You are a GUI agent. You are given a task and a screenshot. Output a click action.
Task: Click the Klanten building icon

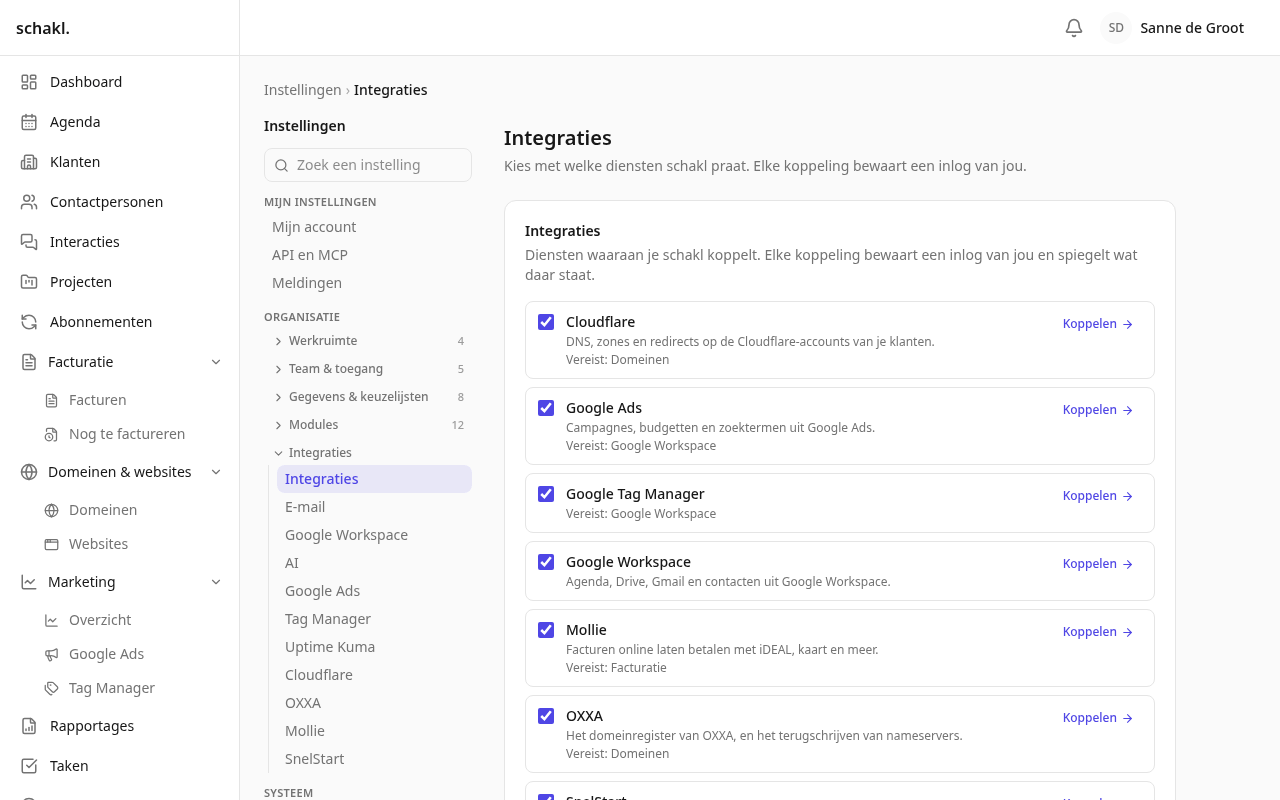click(29, 162)
